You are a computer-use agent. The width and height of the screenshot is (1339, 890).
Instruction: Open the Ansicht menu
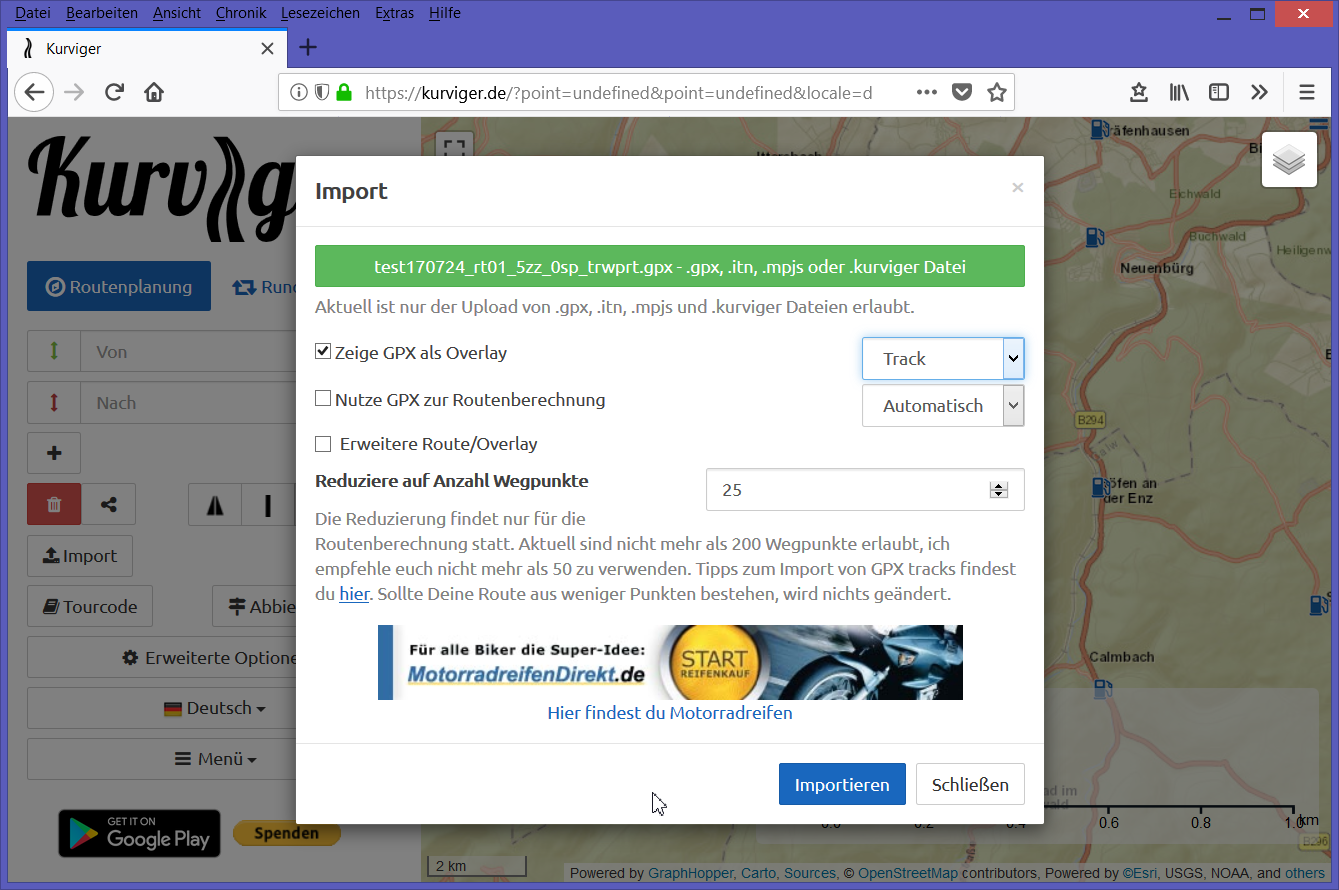[x=177, y=13]
